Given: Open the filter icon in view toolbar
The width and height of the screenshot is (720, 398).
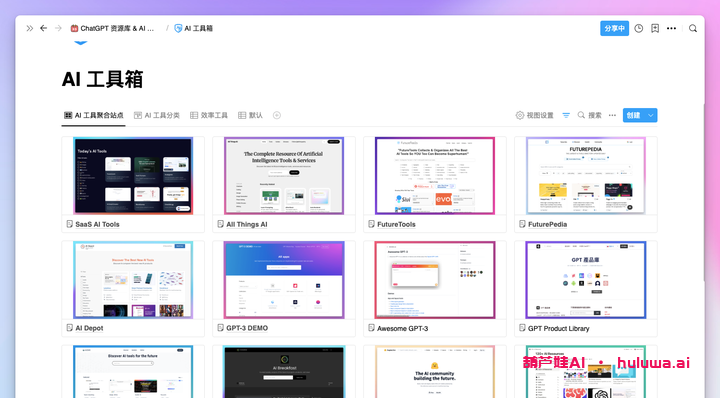Looking at the screenshot, I should (566, 115).
